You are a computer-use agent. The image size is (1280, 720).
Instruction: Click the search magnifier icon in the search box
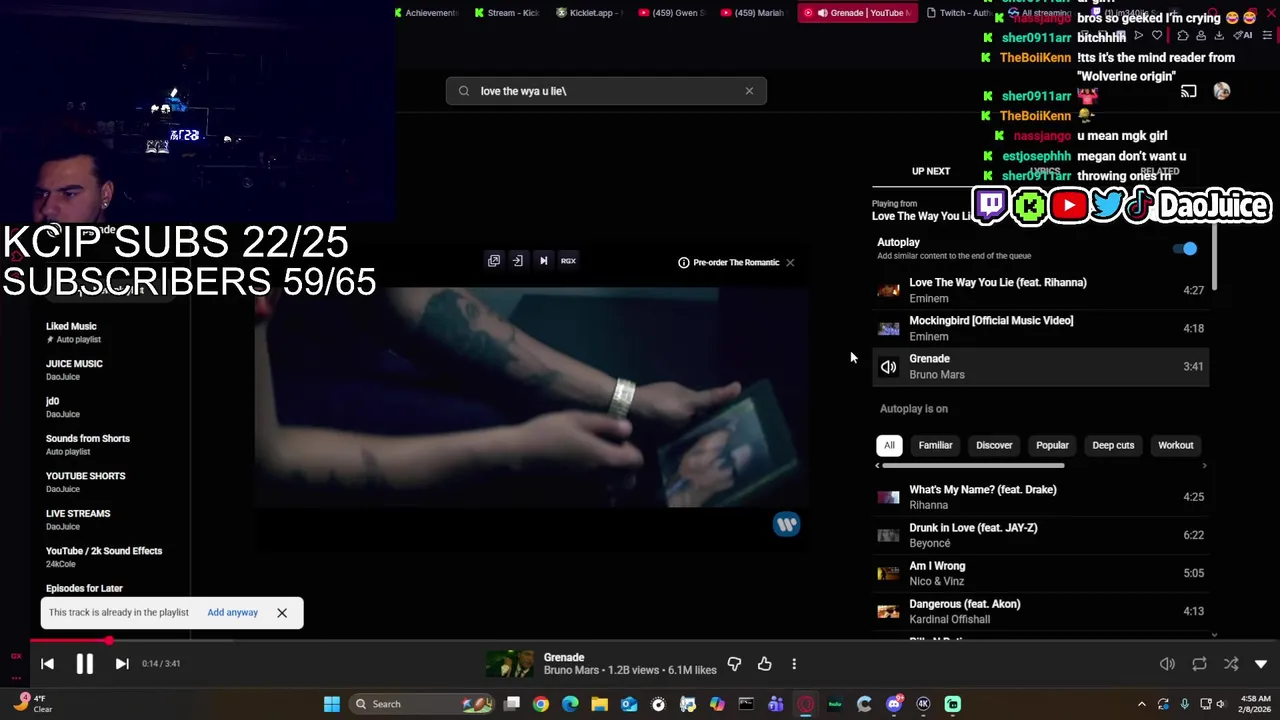[x=464, y=91]
